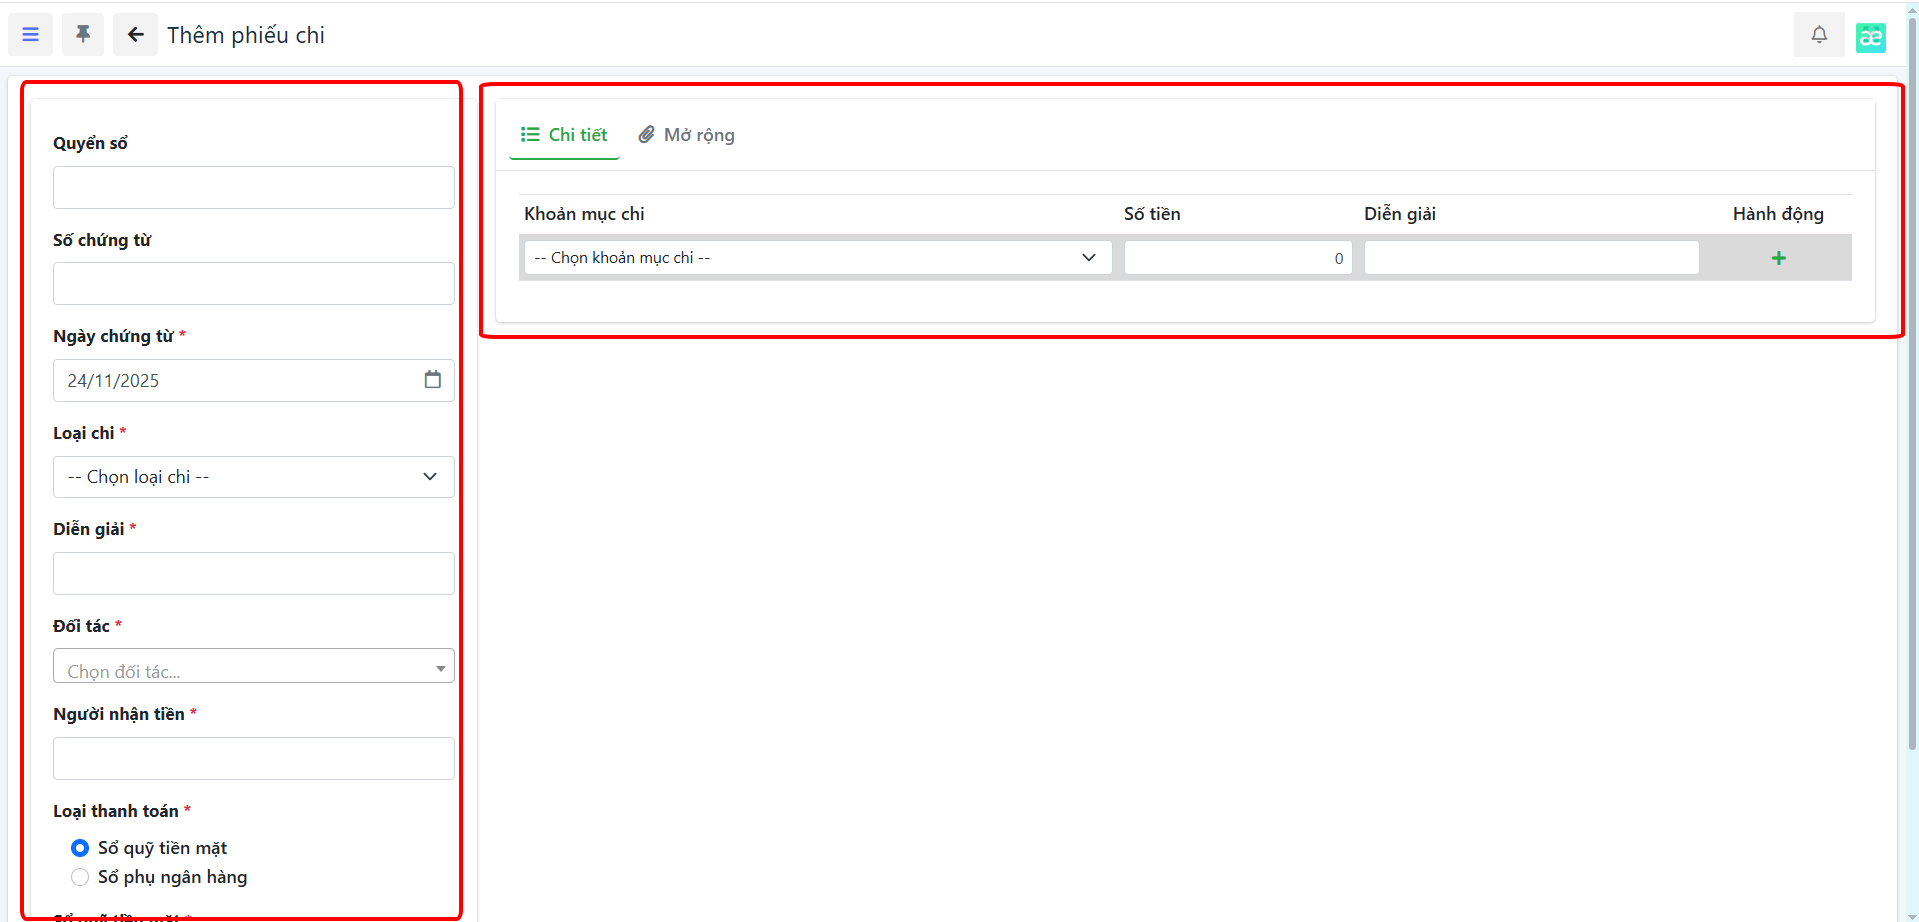
Task: Open notifications bell icon
Action: pos(1818,35)
